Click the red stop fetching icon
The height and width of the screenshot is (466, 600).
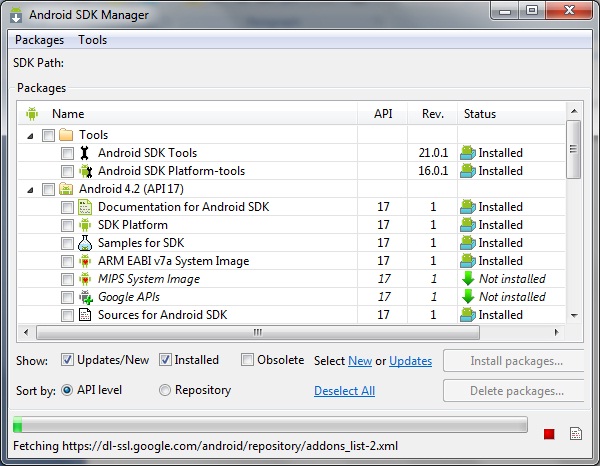click(549, 433)
